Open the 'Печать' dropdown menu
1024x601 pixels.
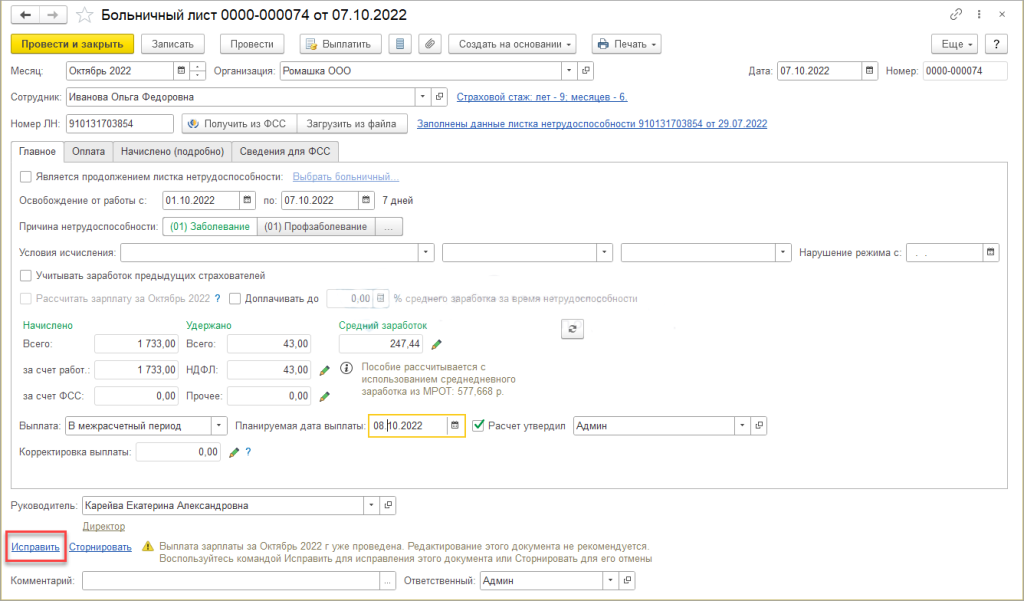tap(627, 44)
